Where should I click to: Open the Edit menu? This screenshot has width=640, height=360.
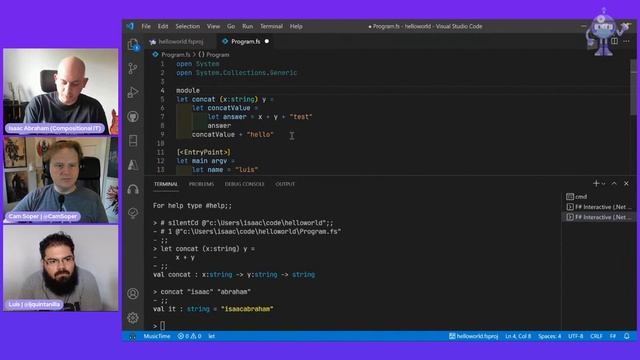pyautogui.click(x=163, y=26)
